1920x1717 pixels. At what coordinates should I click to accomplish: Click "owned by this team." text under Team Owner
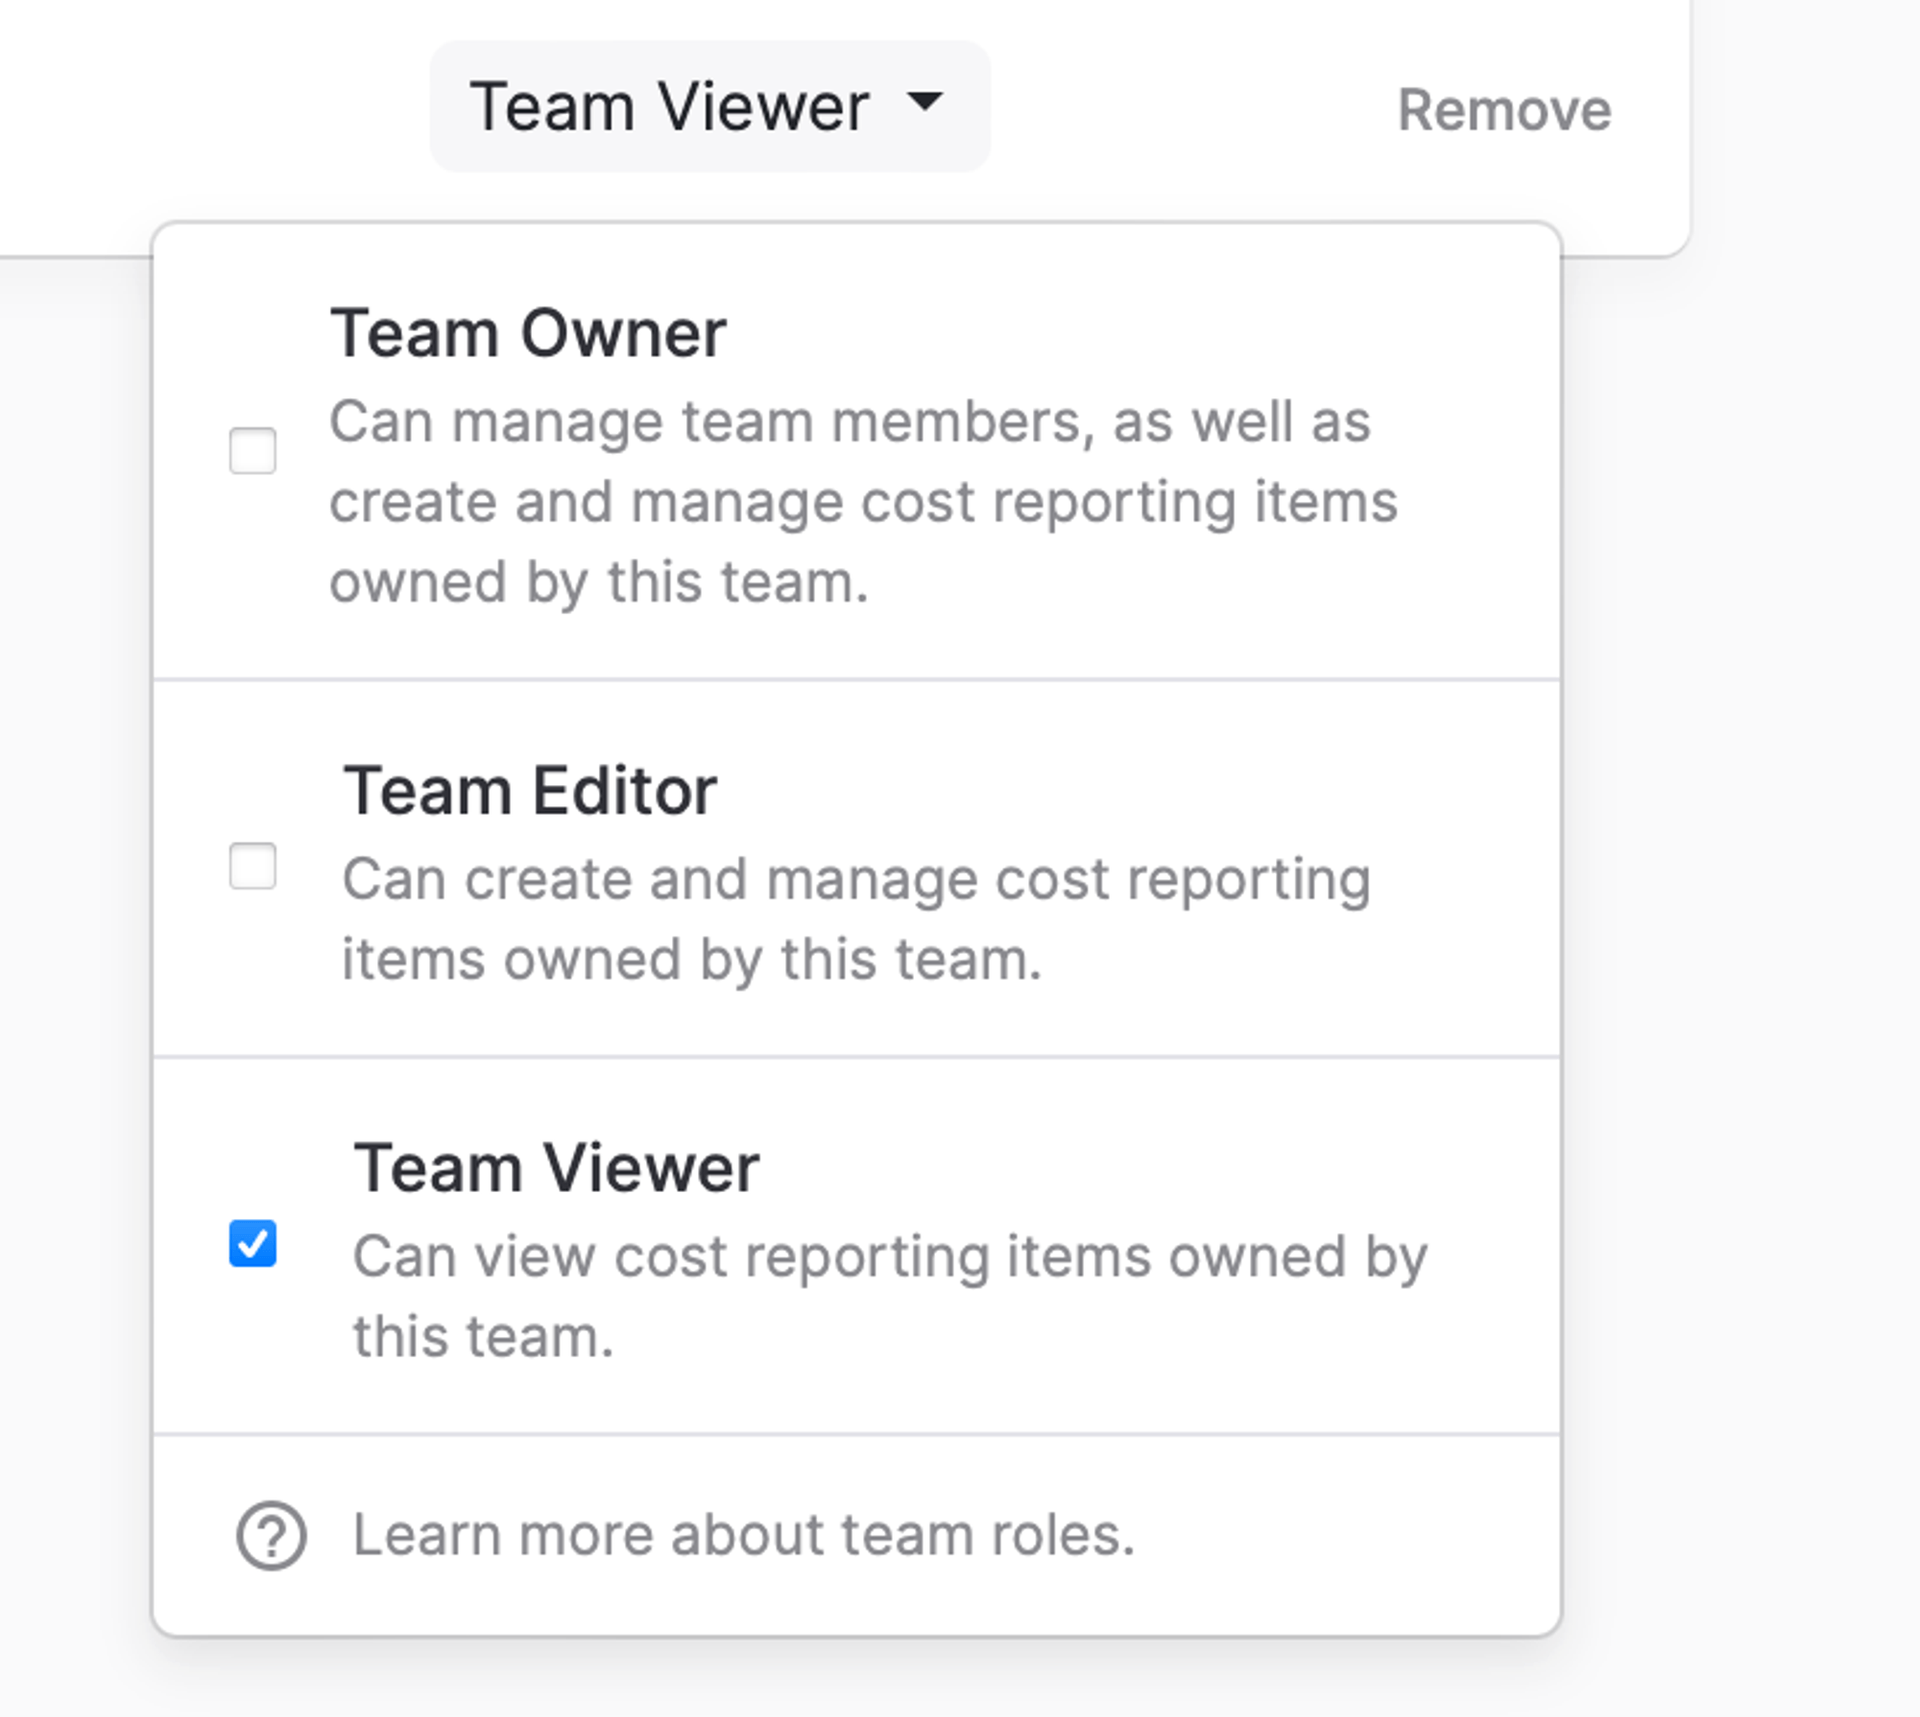[599, 582]
